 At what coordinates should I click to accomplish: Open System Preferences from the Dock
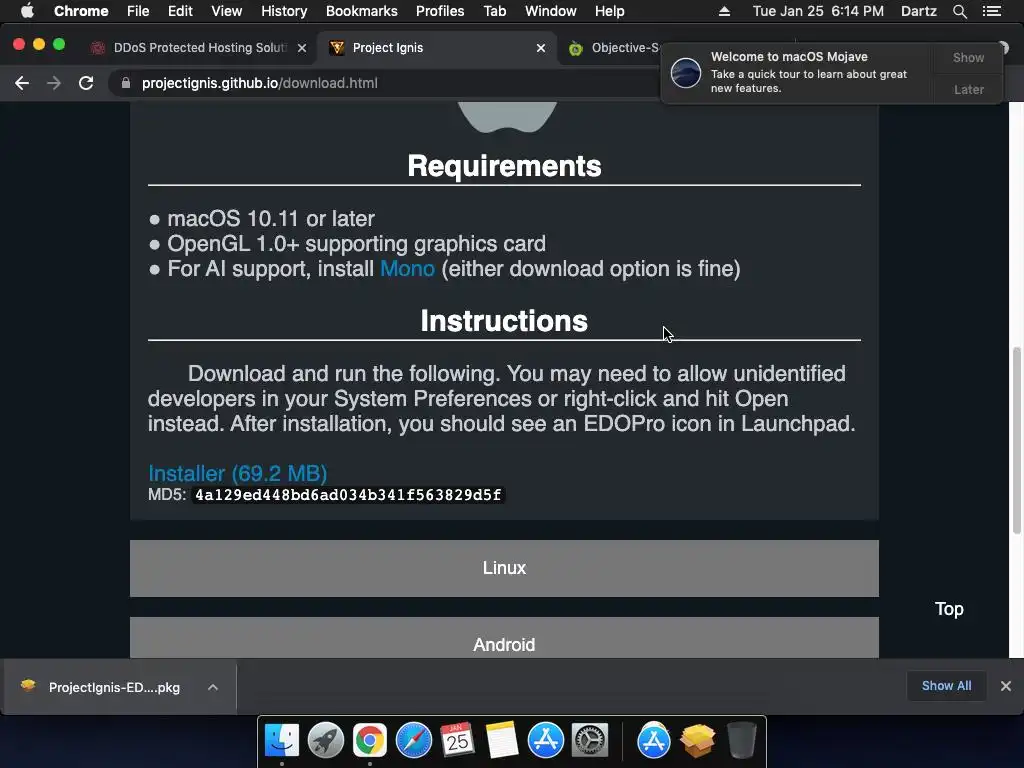590,740
